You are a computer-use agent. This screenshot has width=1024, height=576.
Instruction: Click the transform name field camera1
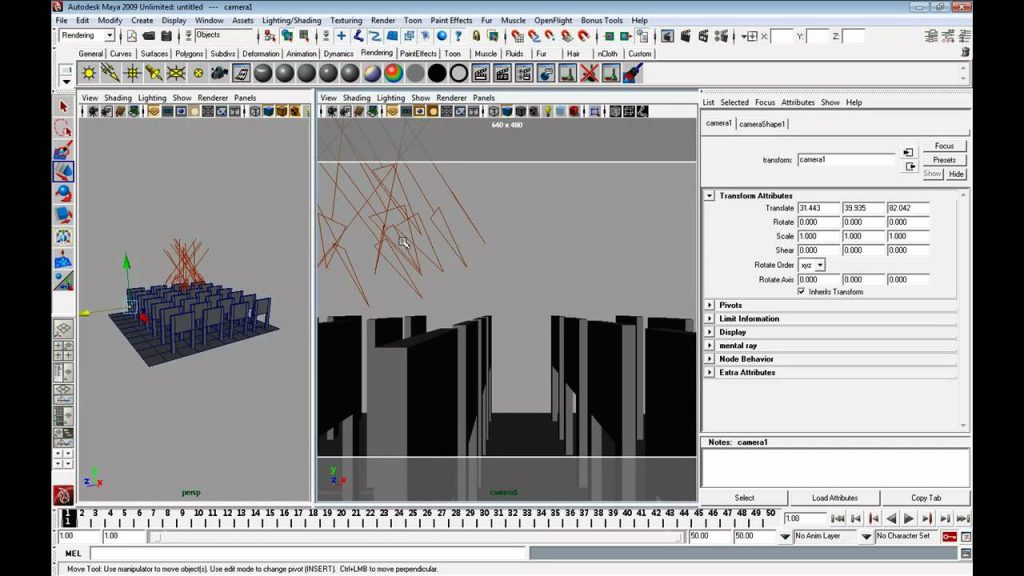[846, 159]
